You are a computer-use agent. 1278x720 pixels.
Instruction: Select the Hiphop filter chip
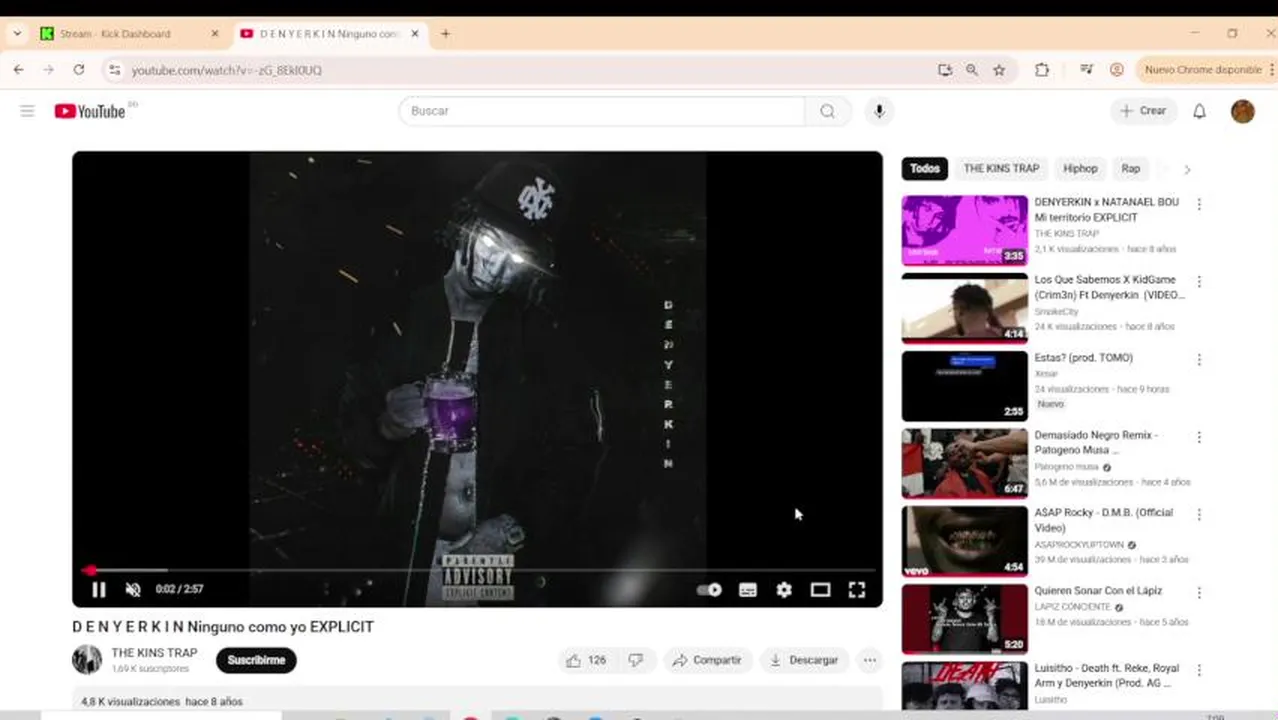[x=1080, y=169]
